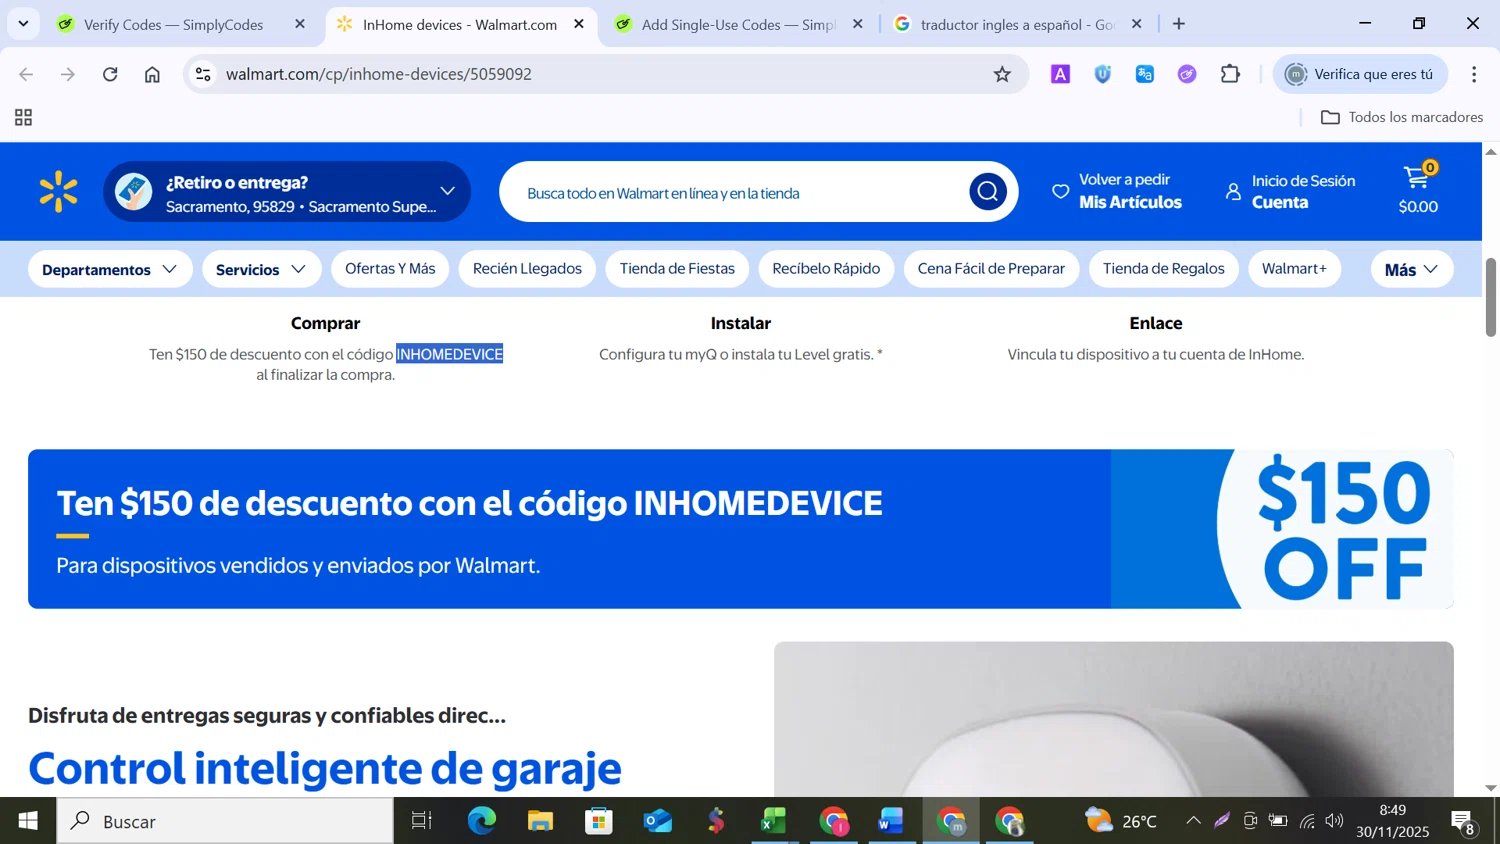
Task: Expand the Más menu
Action: 1411,269
